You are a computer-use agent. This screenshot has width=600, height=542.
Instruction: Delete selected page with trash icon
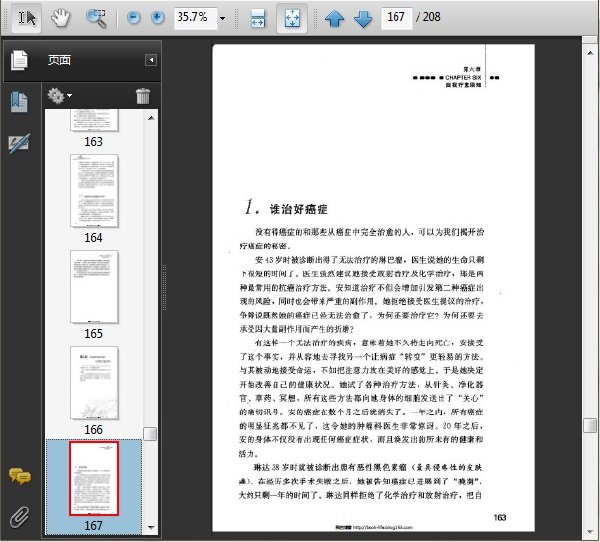coord(143,96)
